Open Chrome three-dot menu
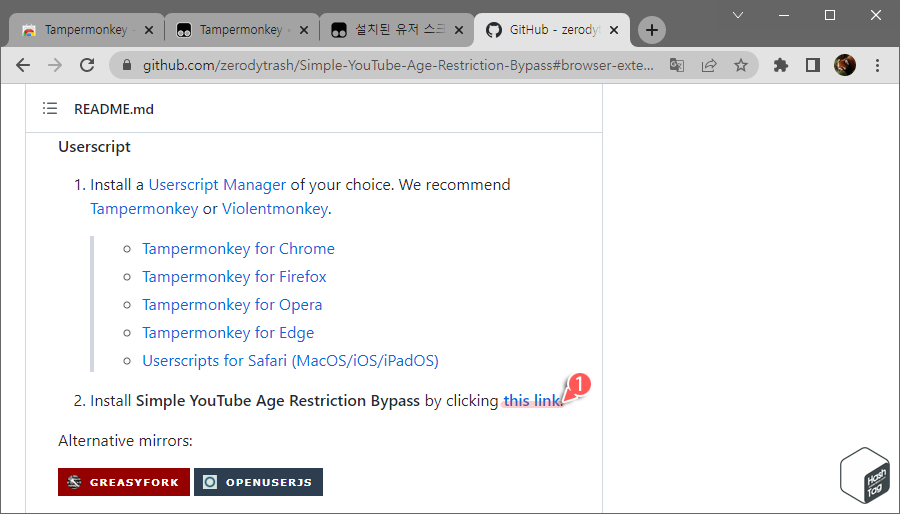This screenshot has width=900, height=514. (x=877, y=65)
